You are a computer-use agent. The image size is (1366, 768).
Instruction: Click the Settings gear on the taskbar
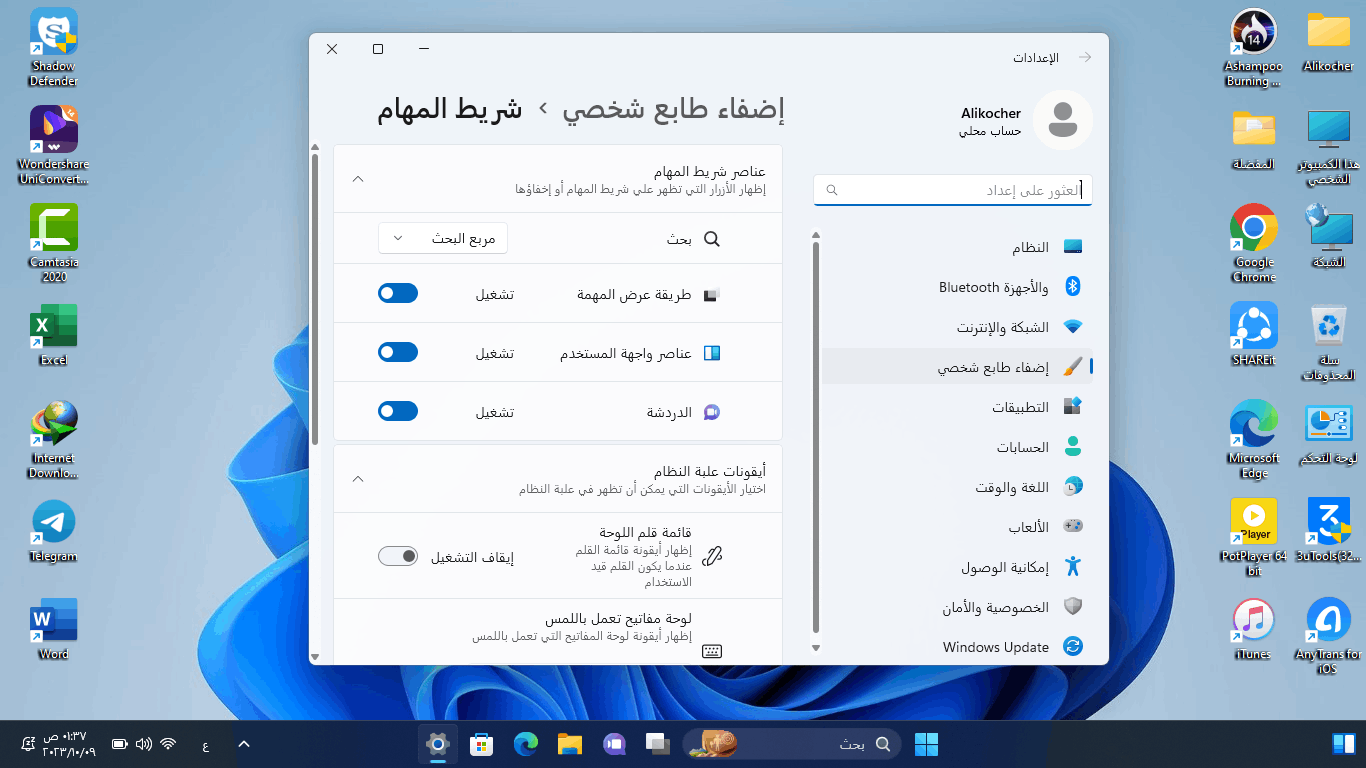pyautogui.click(x=437, y=744)
